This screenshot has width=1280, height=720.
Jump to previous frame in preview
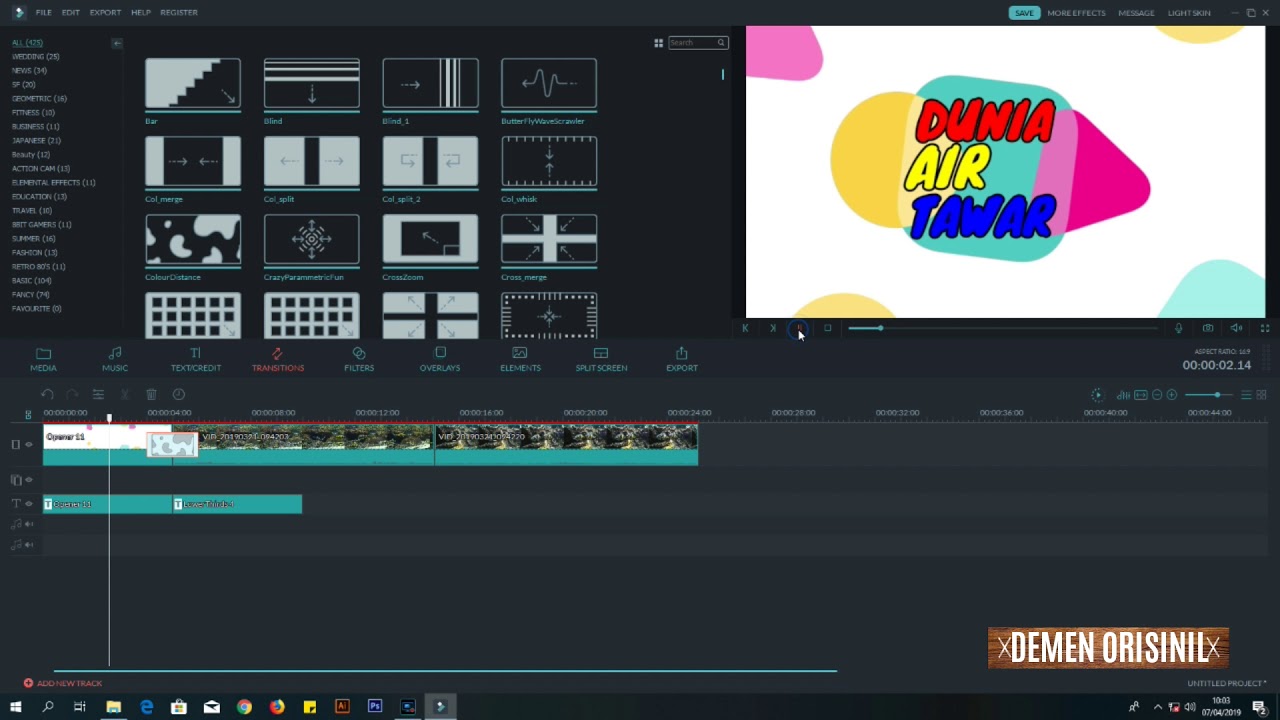click(745, 328)
